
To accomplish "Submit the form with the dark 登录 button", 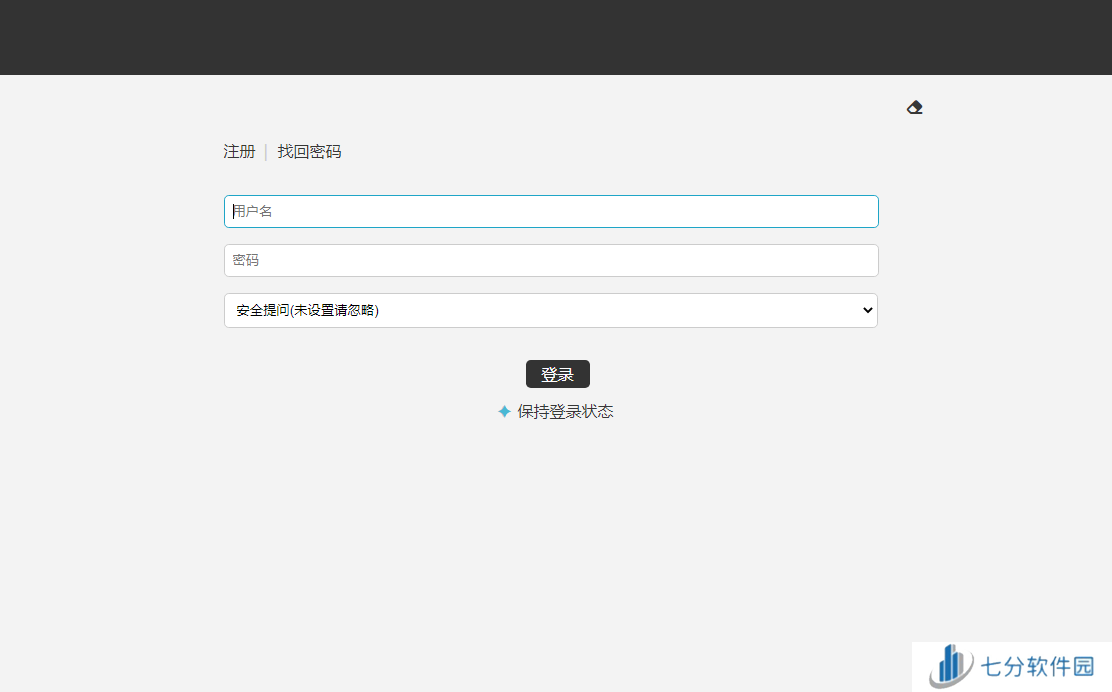I will click(x=557, y=374).
